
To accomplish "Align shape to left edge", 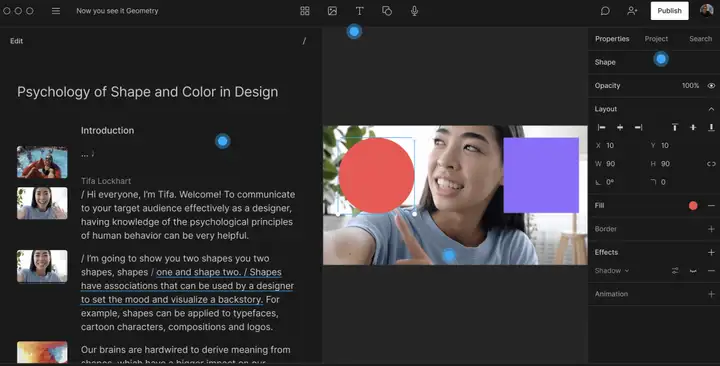I will coord(601,127).
